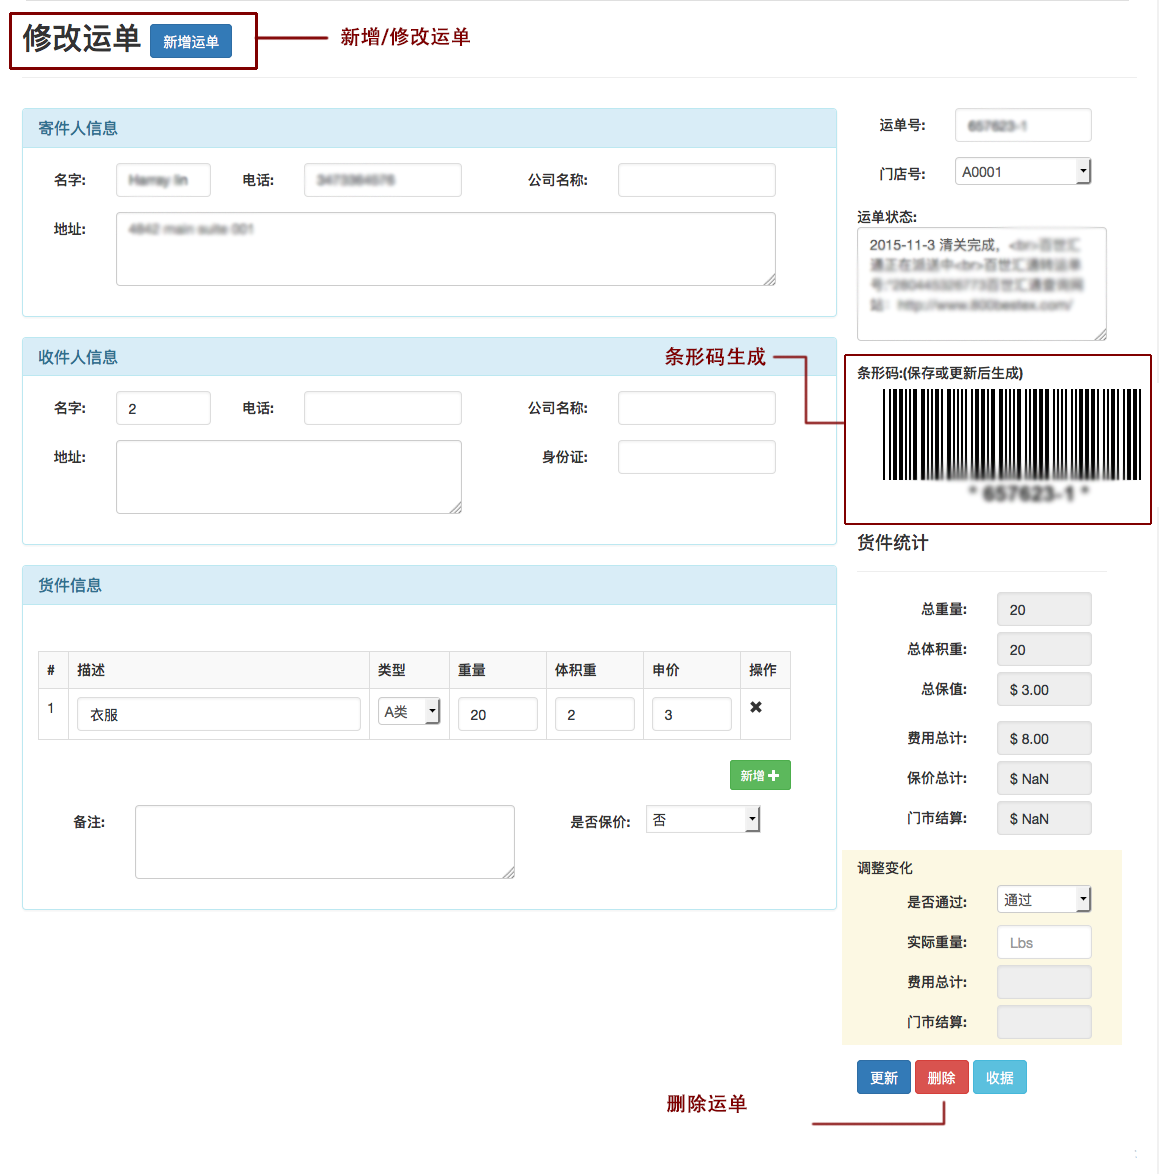1159x1174 pixels.
Task: Delete the goods row with X icon
Action: pyautogui.click(x=756, y=707)
